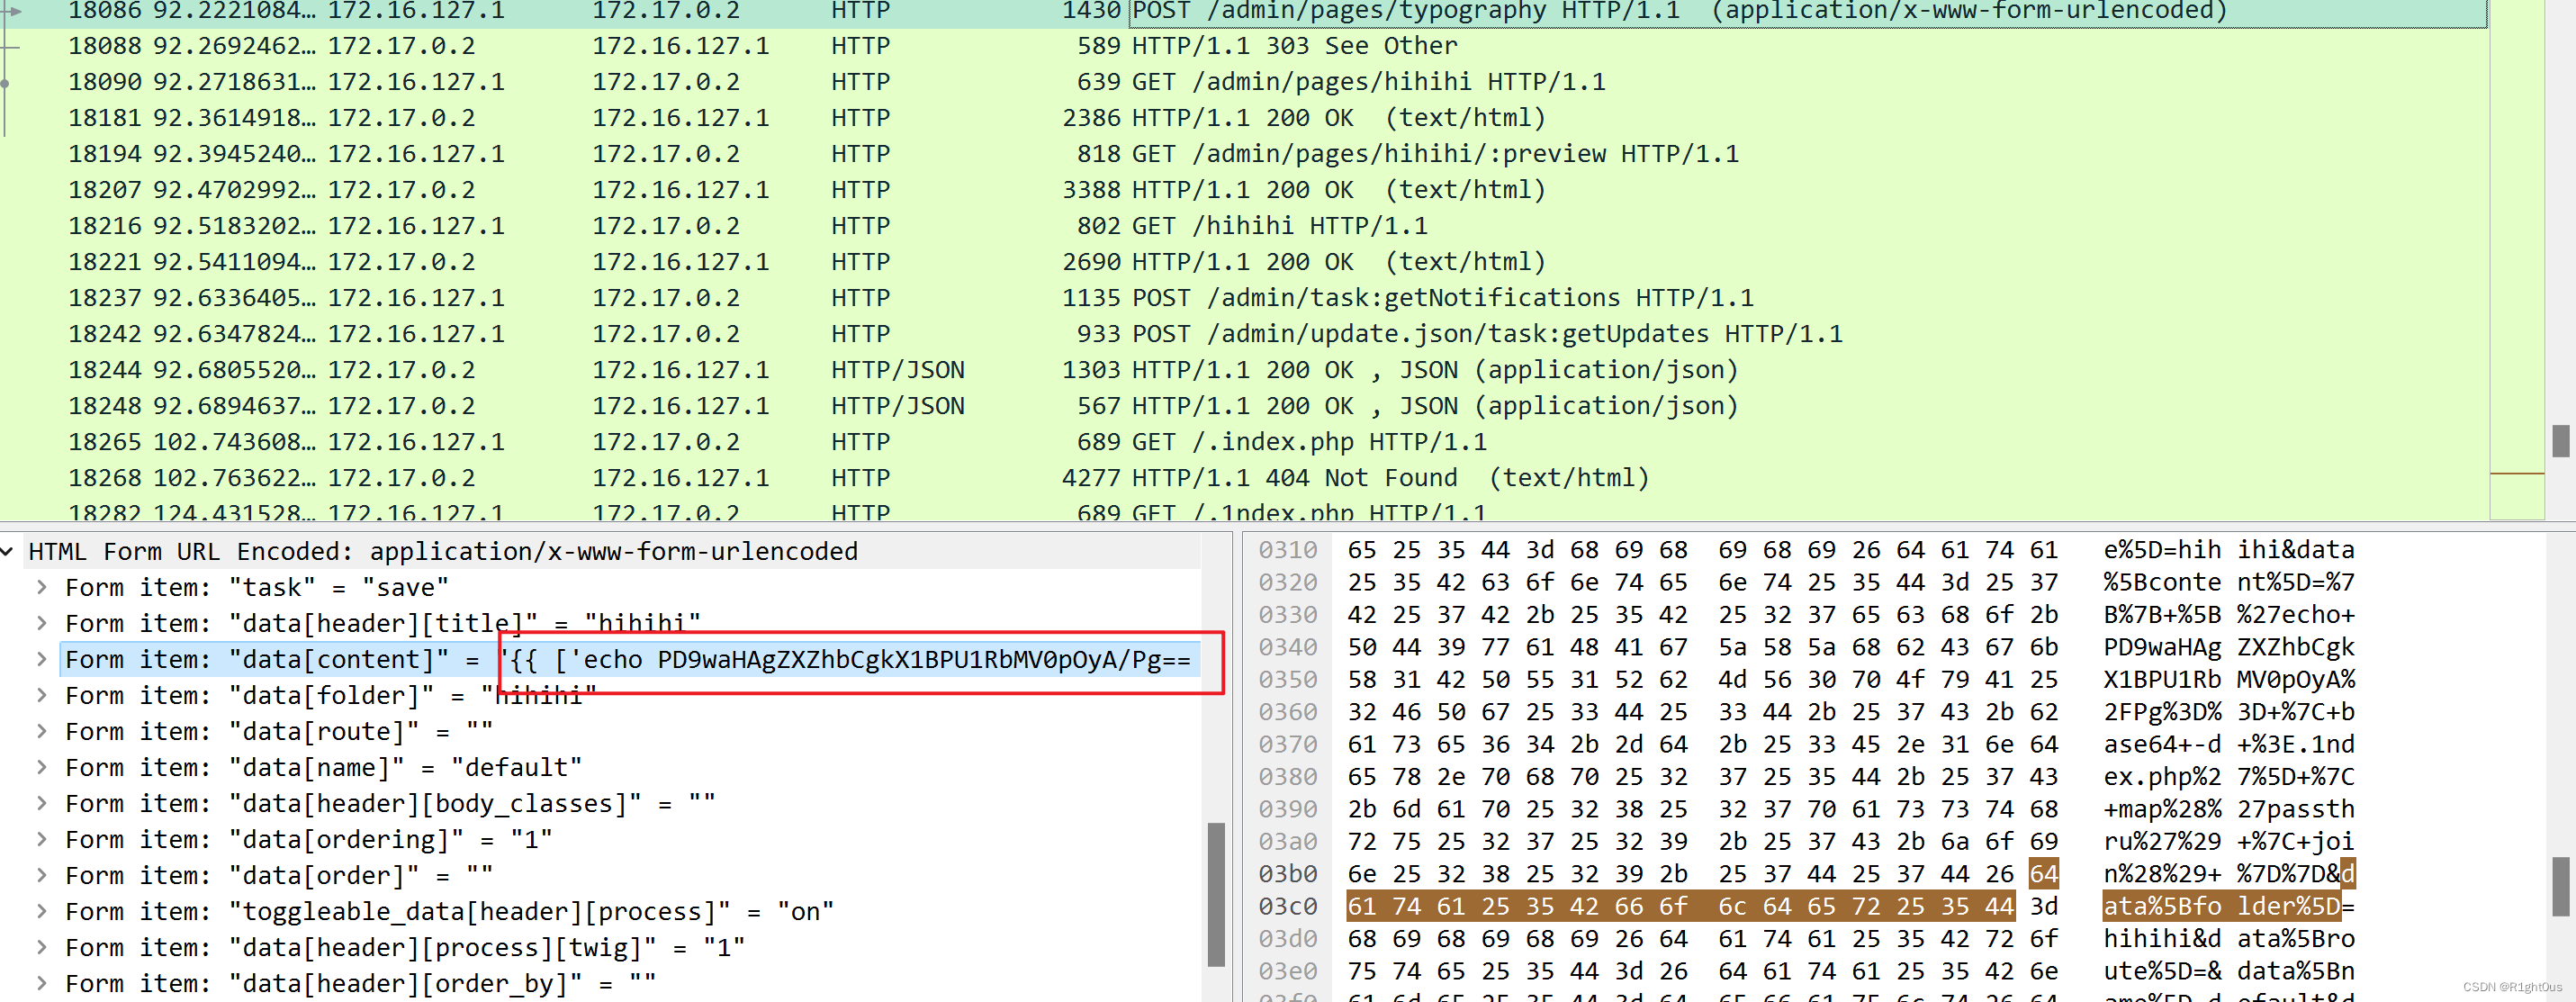Click the packet list vertical scrollbar thumb
2576x1002 pixels.
[2561, 440]
